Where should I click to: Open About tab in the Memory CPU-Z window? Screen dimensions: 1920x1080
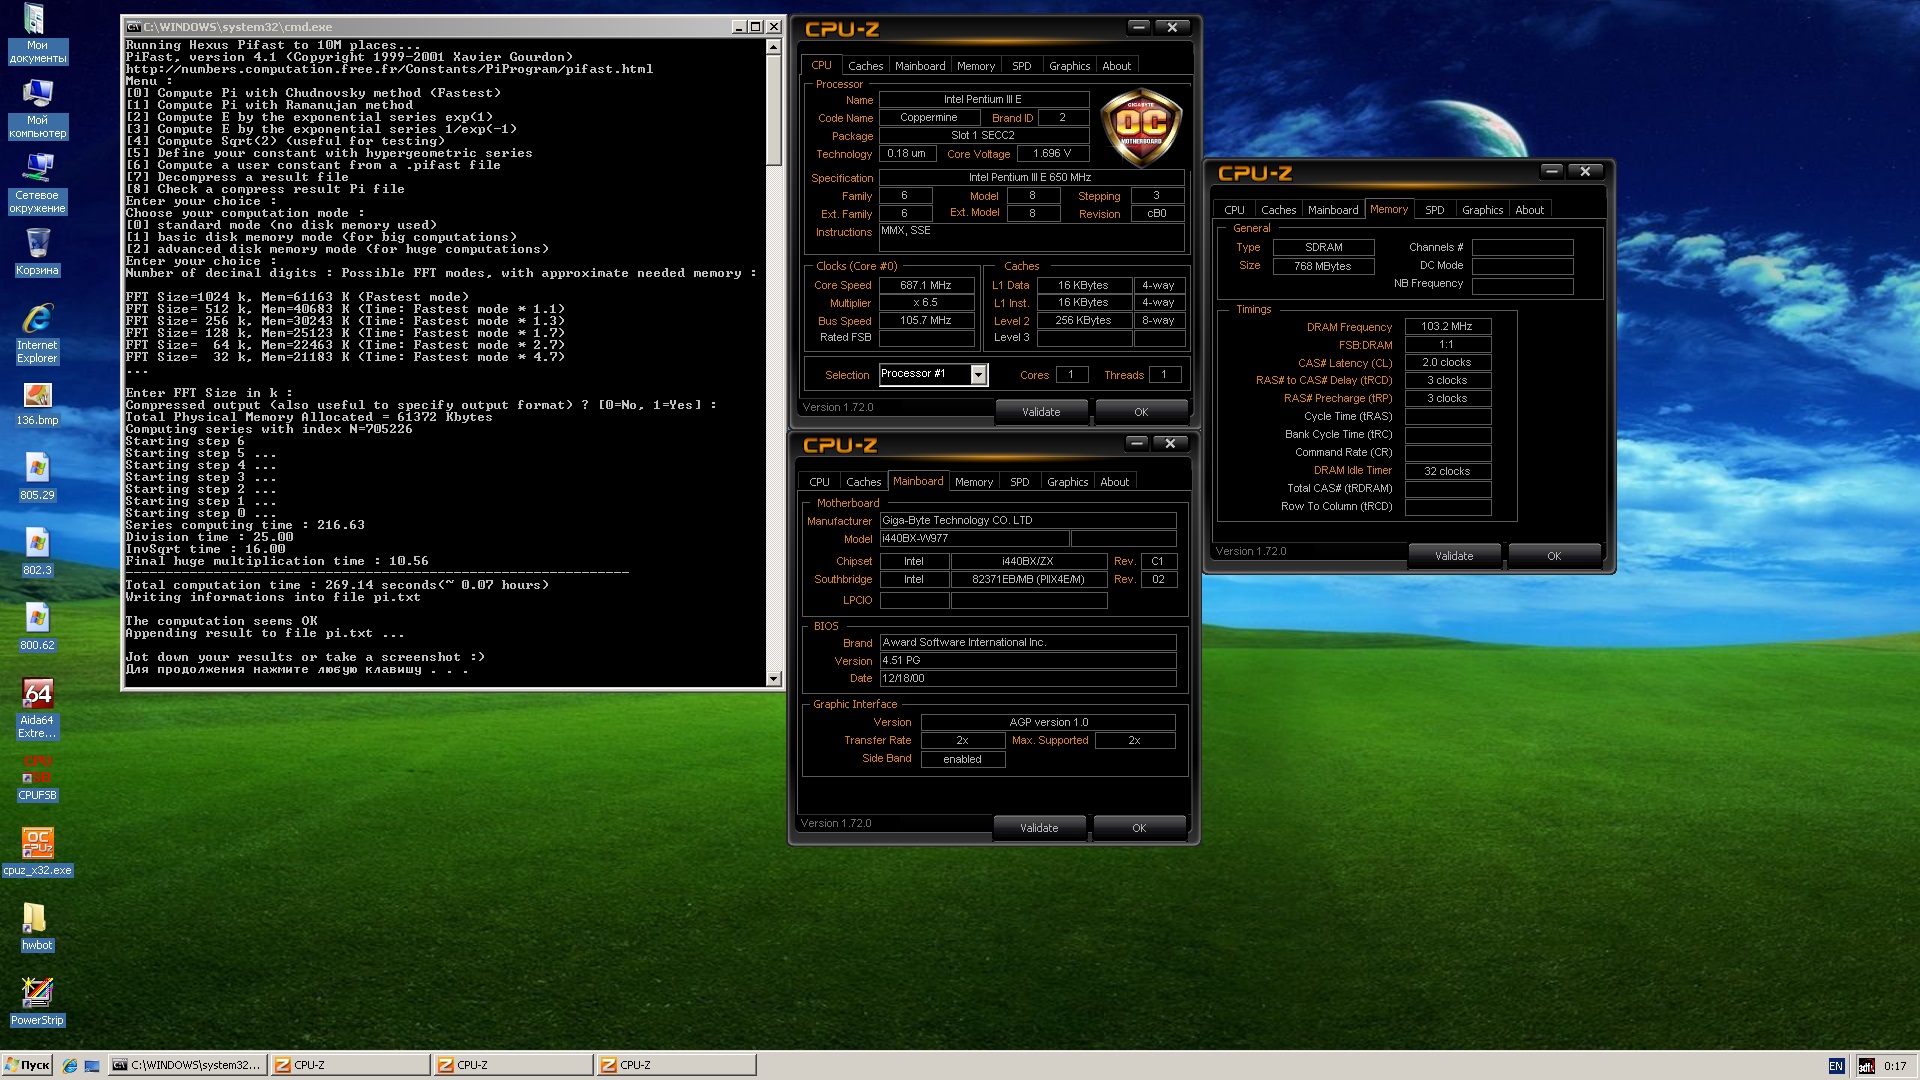click(1529, 210)
